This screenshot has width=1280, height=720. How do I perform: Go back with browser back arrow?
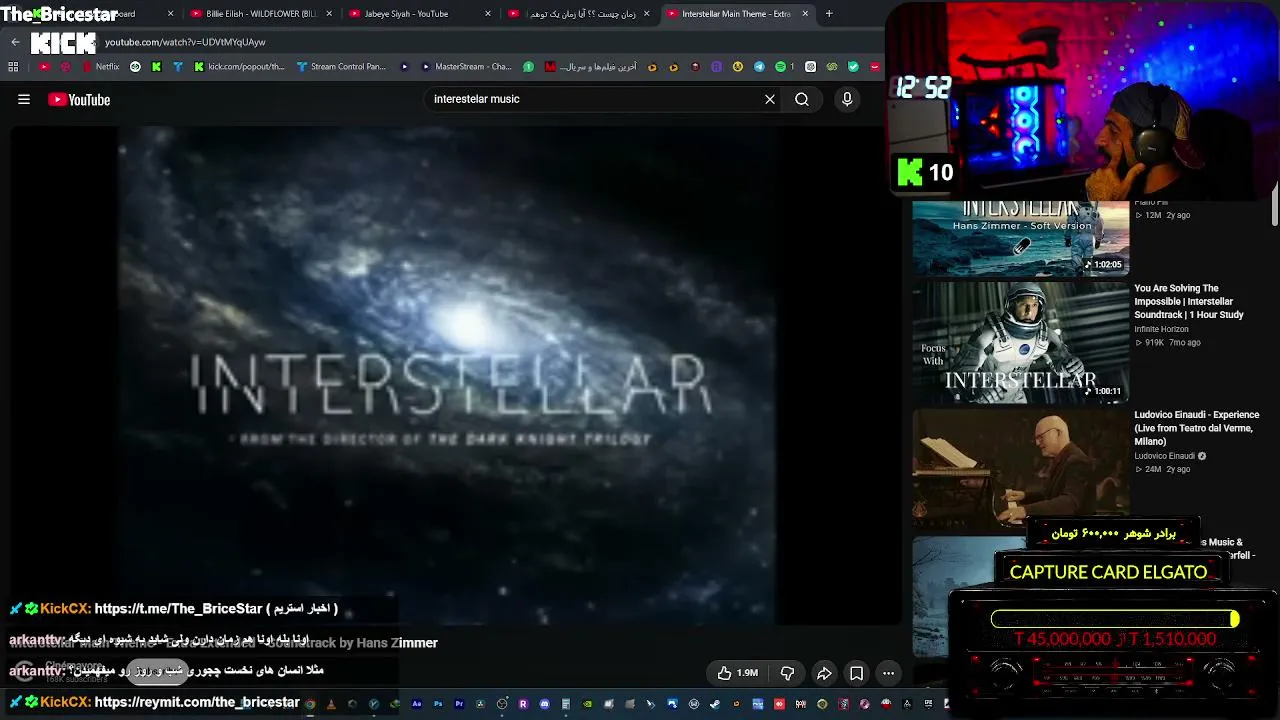click(x=15, y=42)
